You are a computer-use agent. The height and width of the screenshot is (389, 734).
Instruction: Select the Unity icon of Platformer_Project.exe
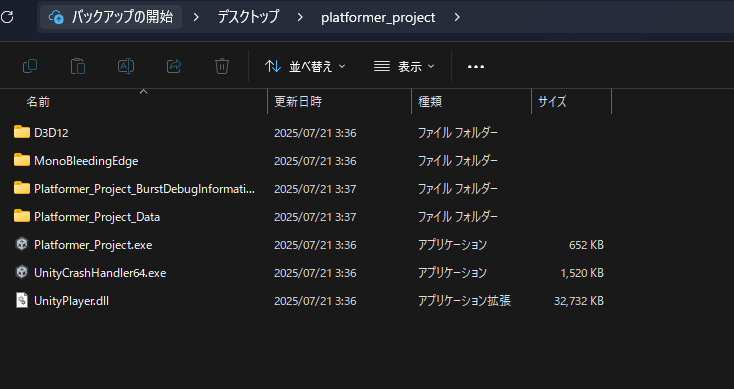point(22,244)
